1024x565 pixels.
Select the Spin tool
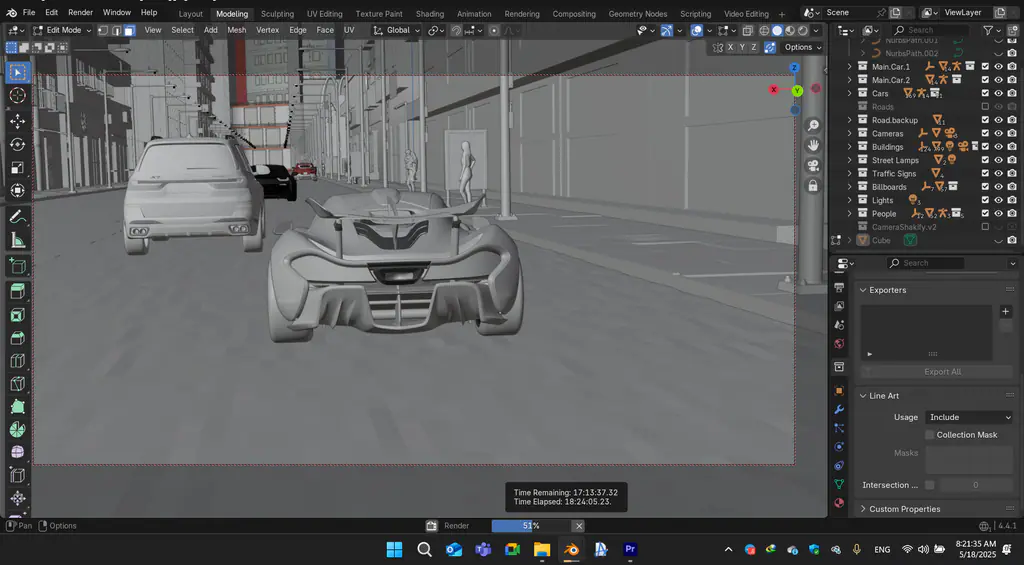(18, 429)
